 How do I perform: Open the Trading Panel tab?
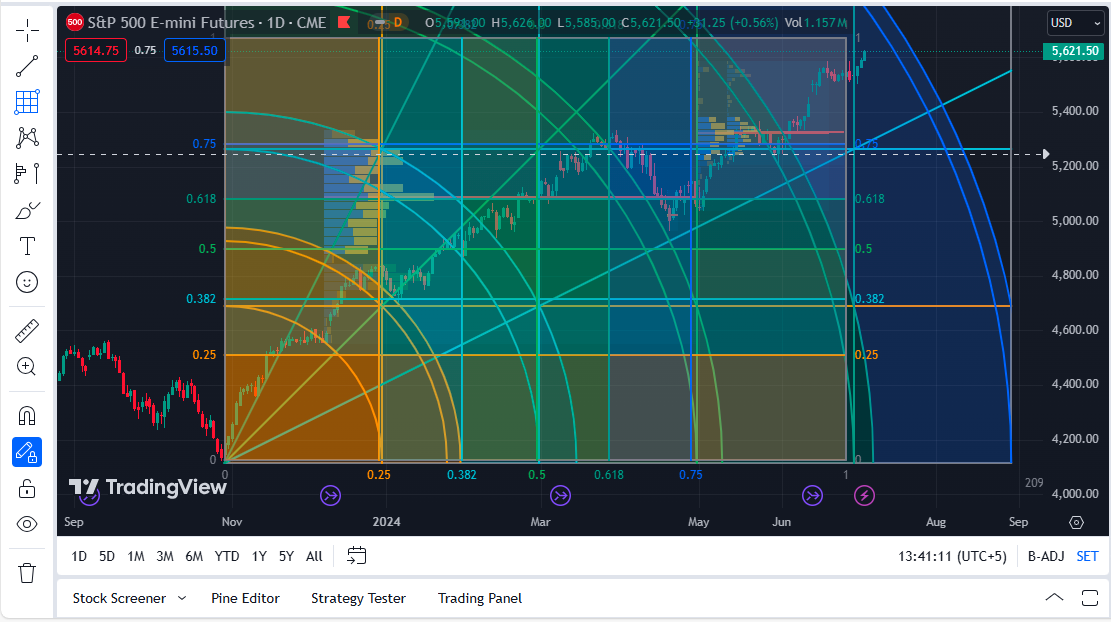click(x=480, y=598)
